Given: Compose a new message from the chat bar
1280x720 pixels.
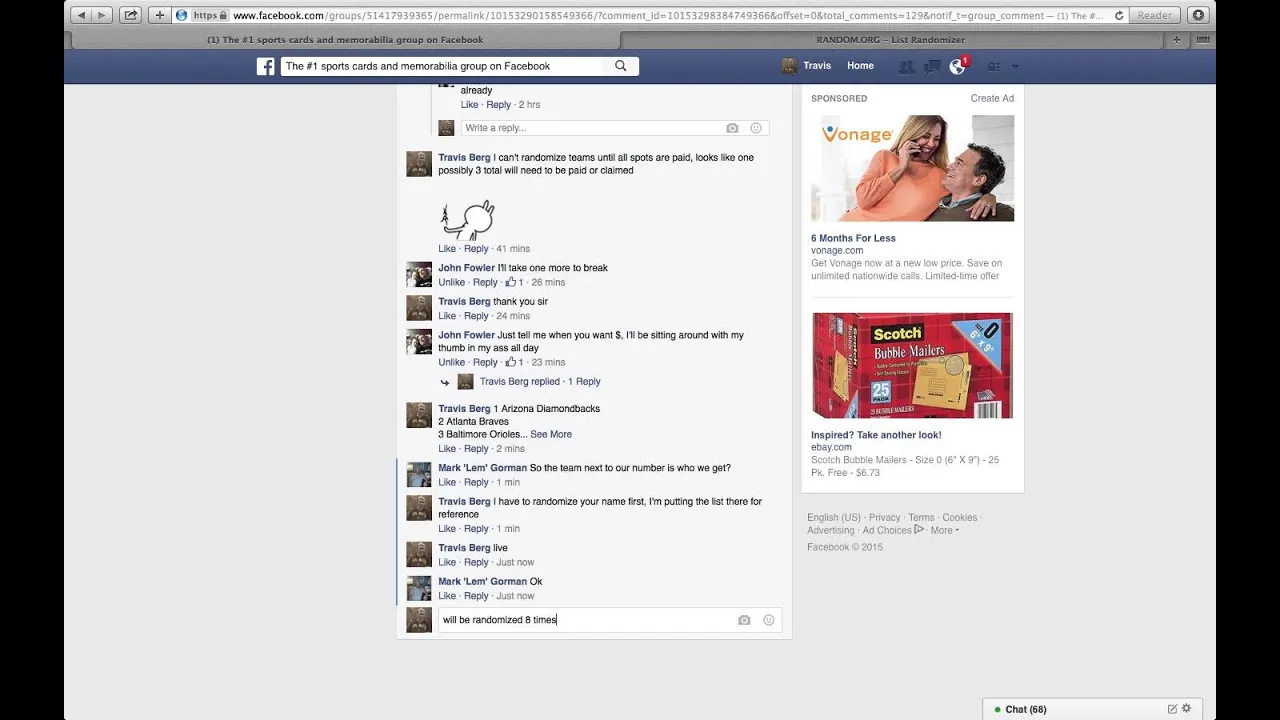Looking at the screenshot, I should click(1172, 710).
